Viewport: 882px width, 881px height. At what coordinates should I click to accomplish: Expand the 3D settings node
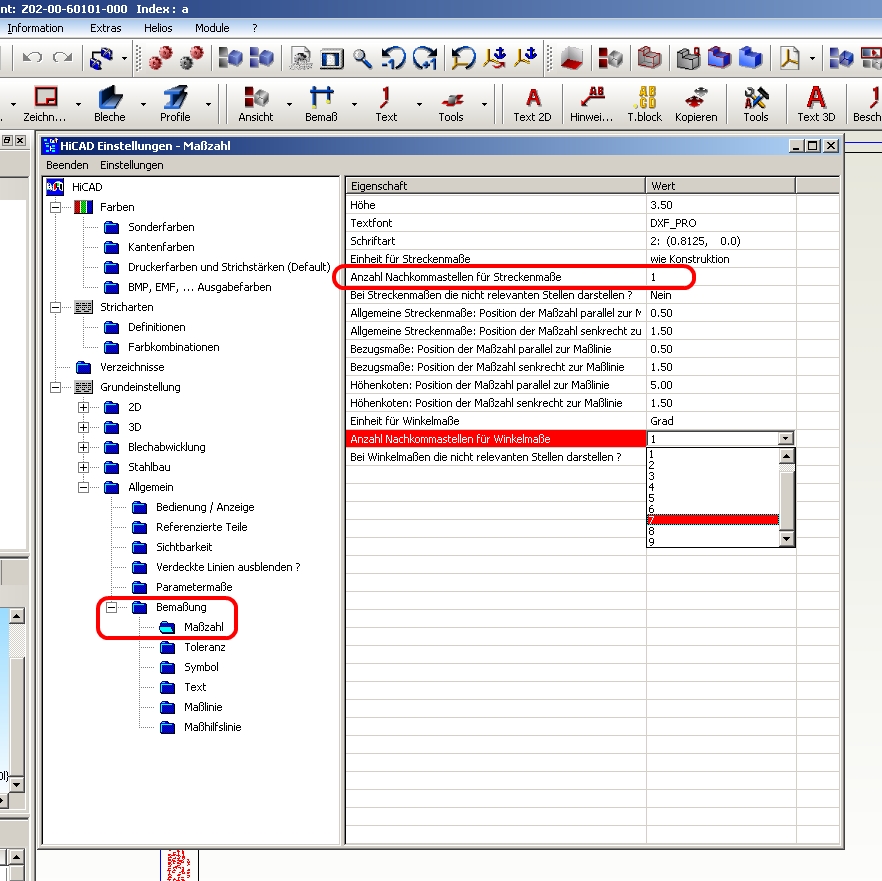(x=83, y=427)
